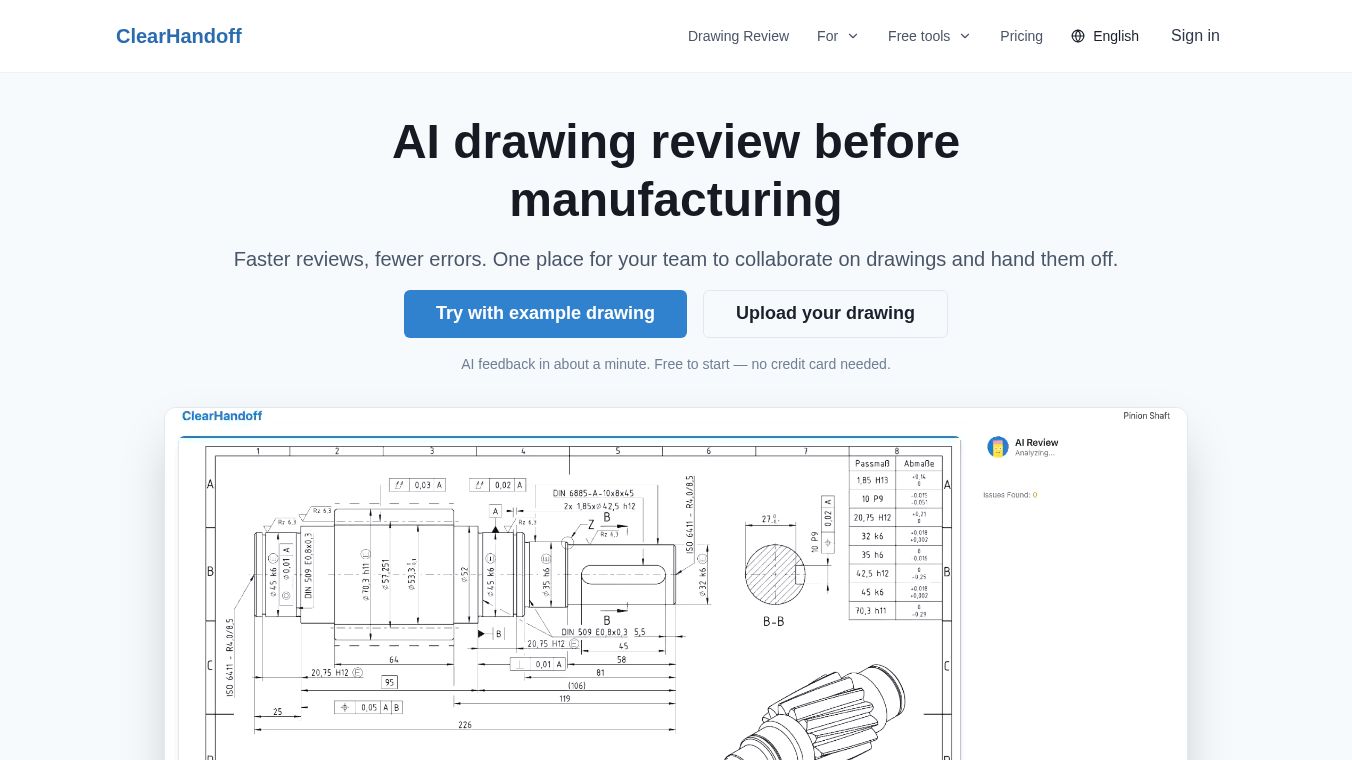Click the AI Review avatar icon
This screenshot has height=760, width=1352.
(998, 447)
